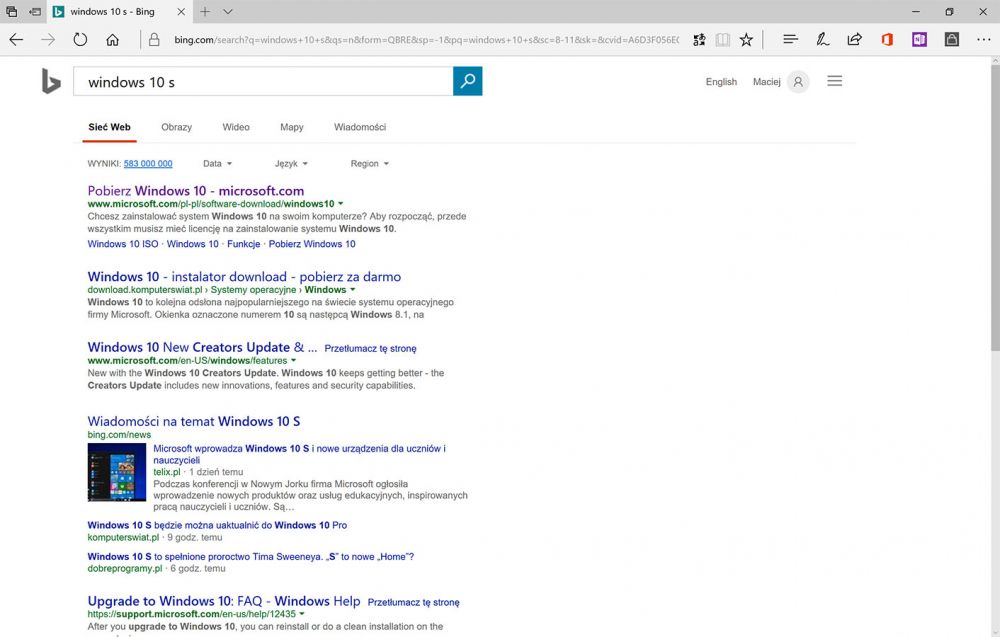This screenshot has height=637, width=1000.
Task: Select the Sieć Web tab
Action: [109, 128]
